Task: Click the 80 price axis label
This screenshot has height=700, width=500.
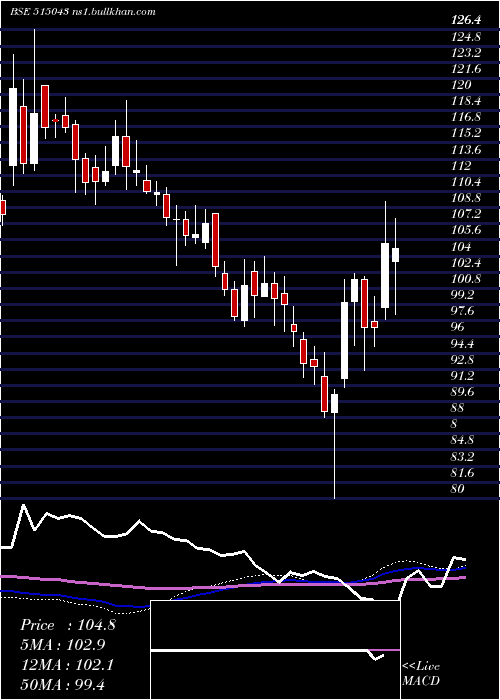Action: [x=458, y=488]
